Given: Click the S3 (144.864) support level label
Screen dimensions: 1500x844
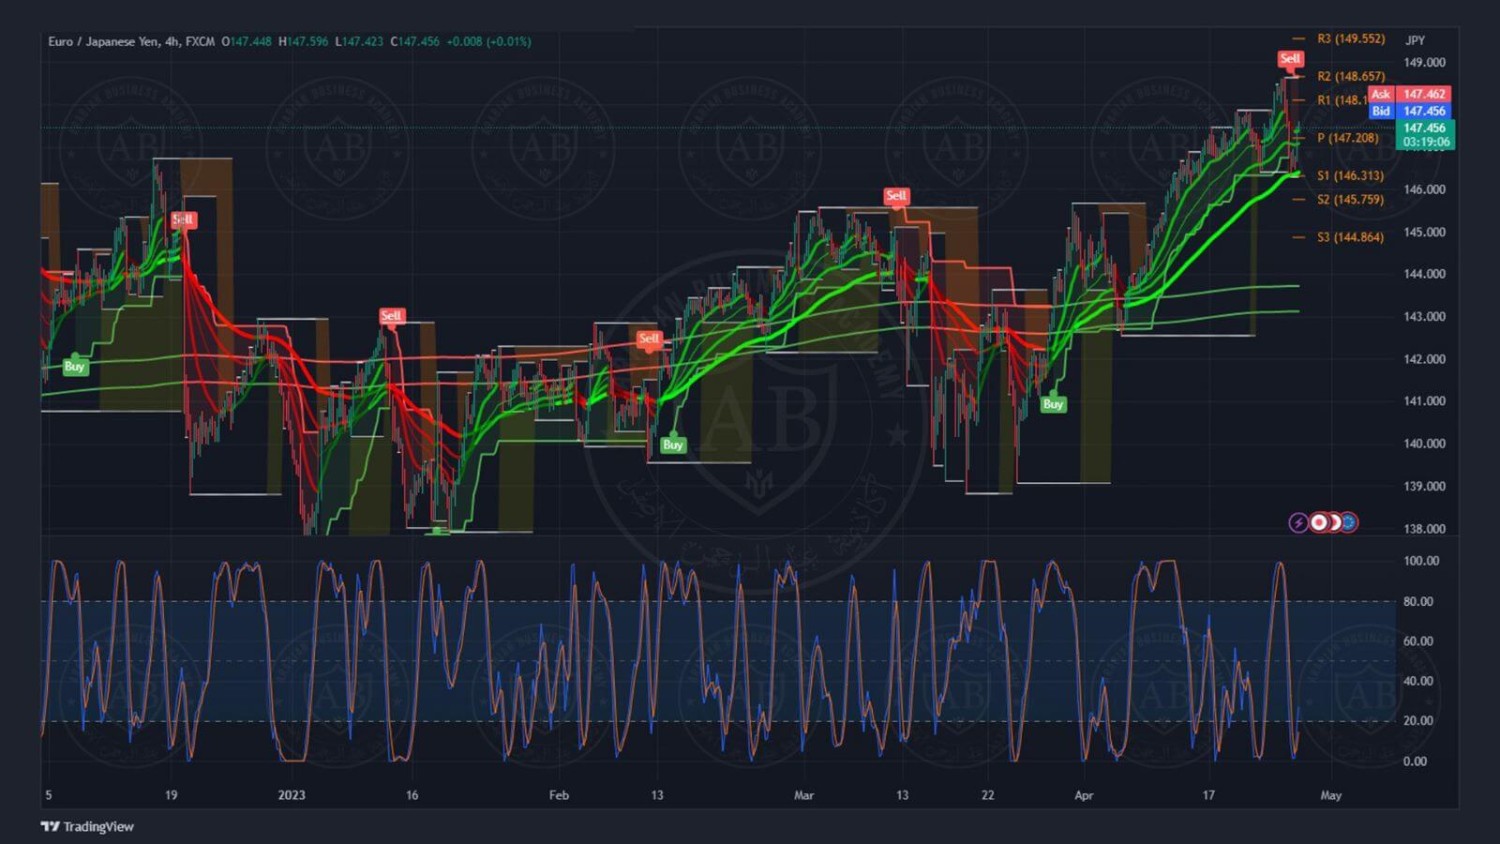Looking at the screenshot, I should coord(1350,237).
